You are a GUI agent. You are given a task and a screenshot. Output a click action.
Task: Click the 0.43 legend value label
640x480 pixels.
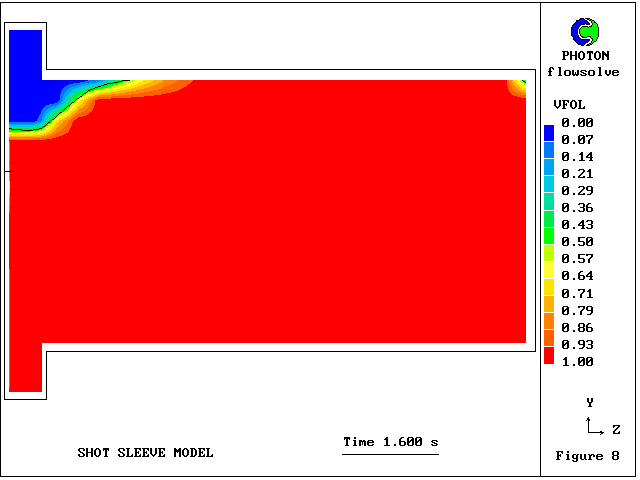[577, 225]
